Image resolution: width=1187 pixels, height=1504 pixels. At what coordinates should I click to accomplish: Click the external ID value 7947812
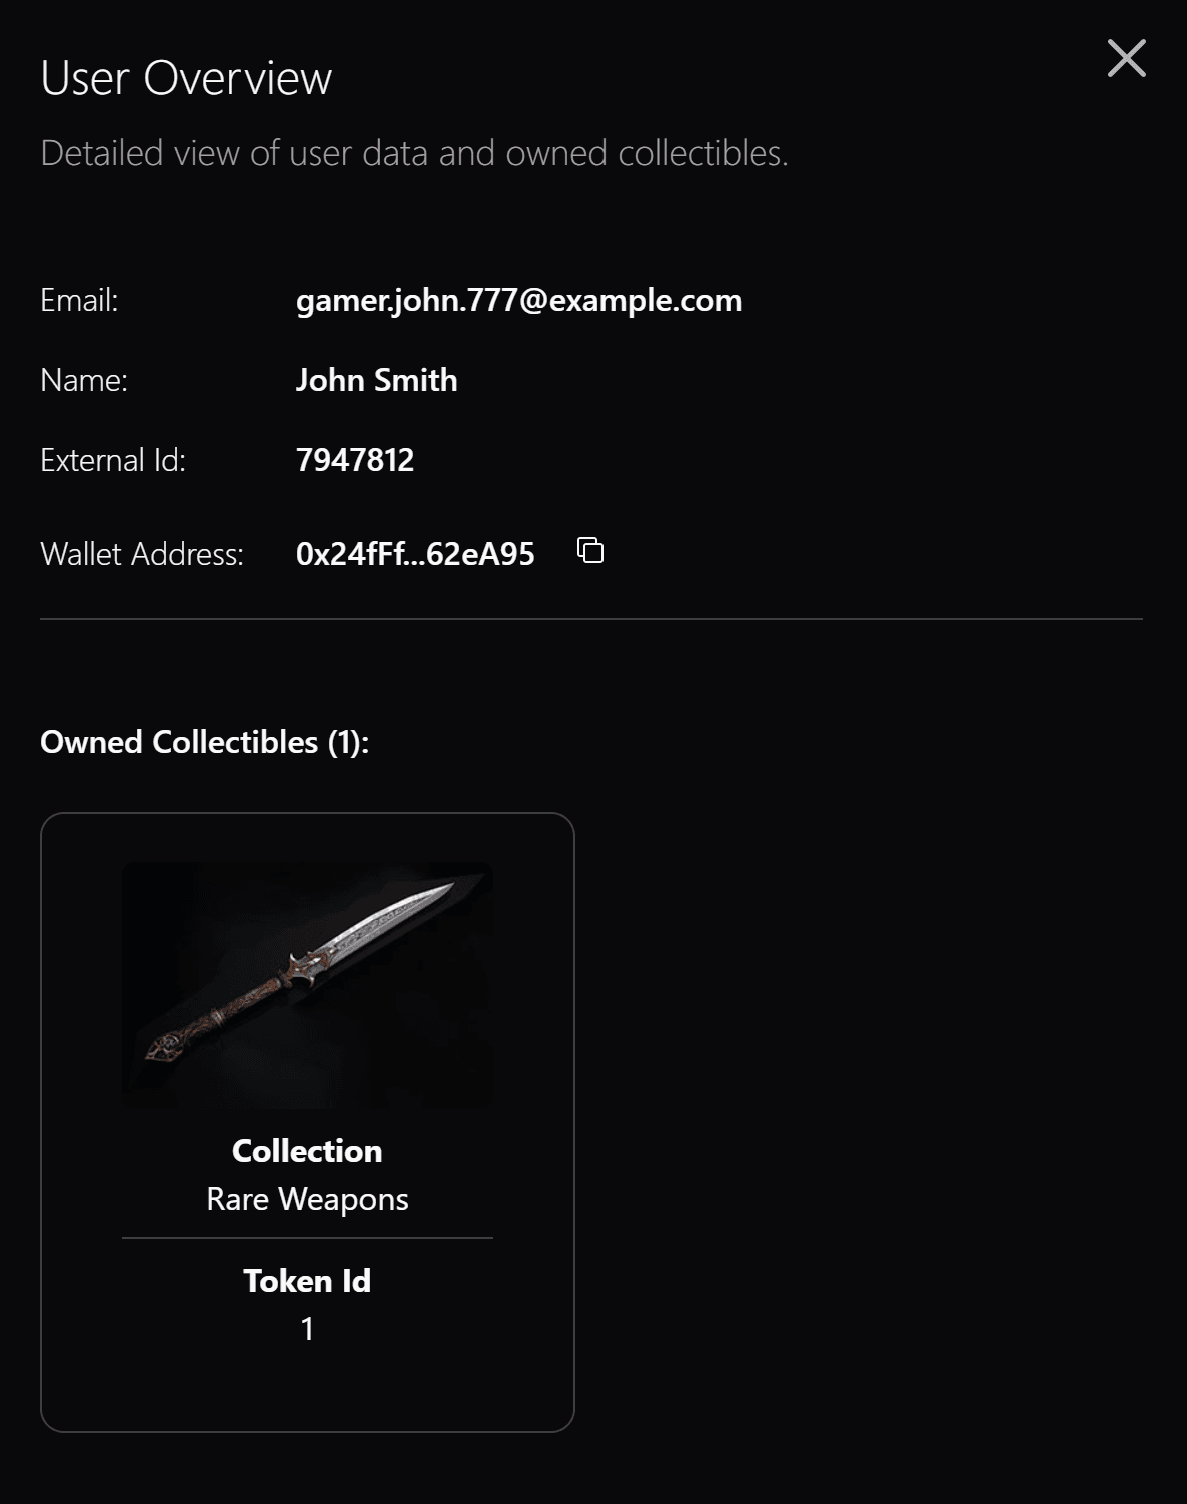[355, 460]
